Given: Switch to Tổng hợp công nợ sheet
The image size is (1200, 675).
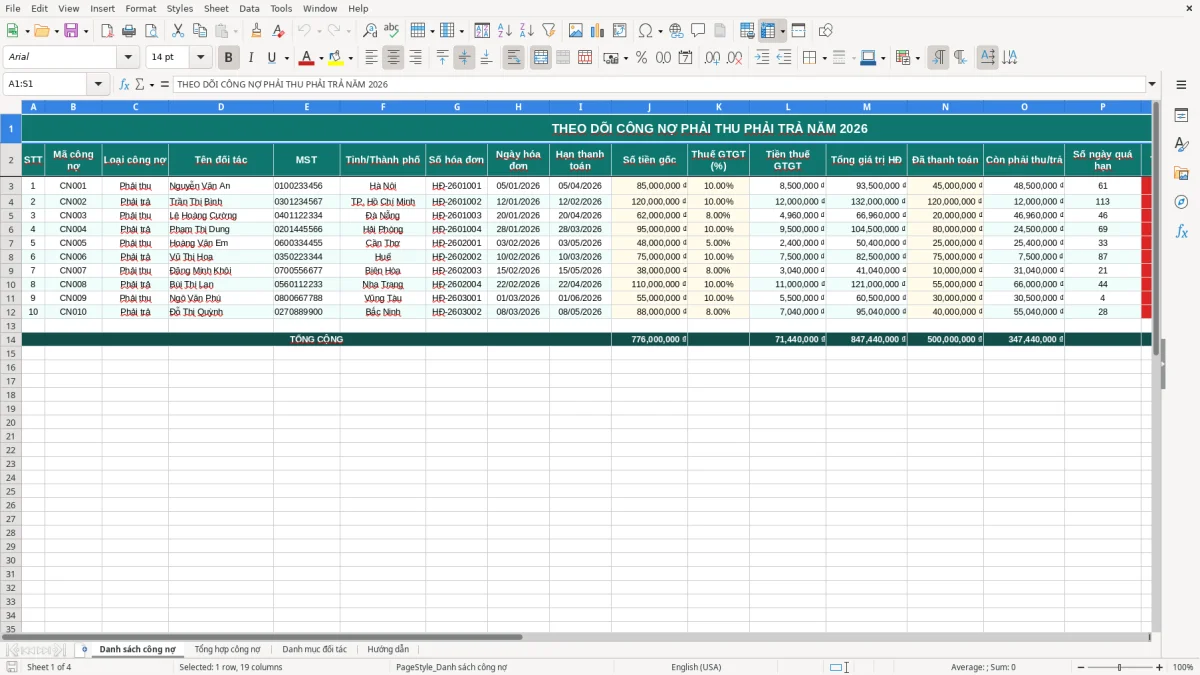Looking at the screenshot, I should (x=227, y=650).
